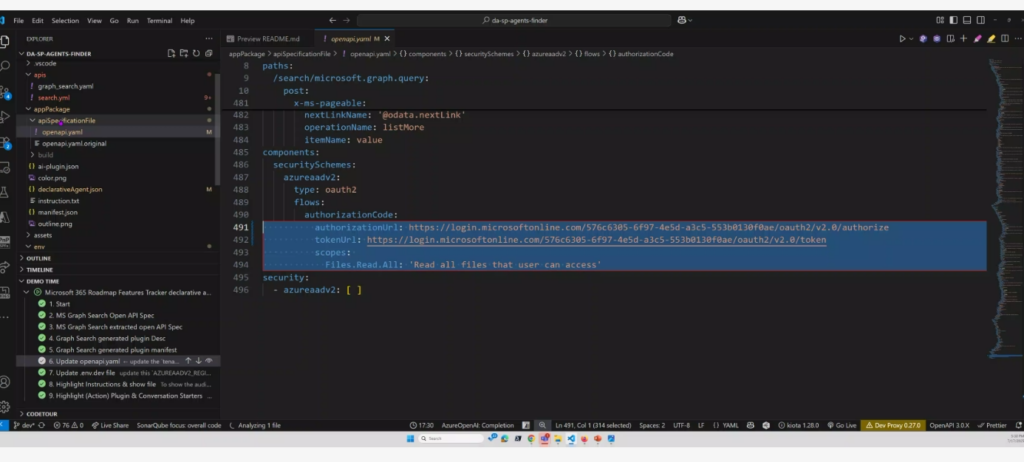Click New File icon in Explorer header
Viewport: 1024px width, 462px height.
pyautogui.click(x=171, y=54)
